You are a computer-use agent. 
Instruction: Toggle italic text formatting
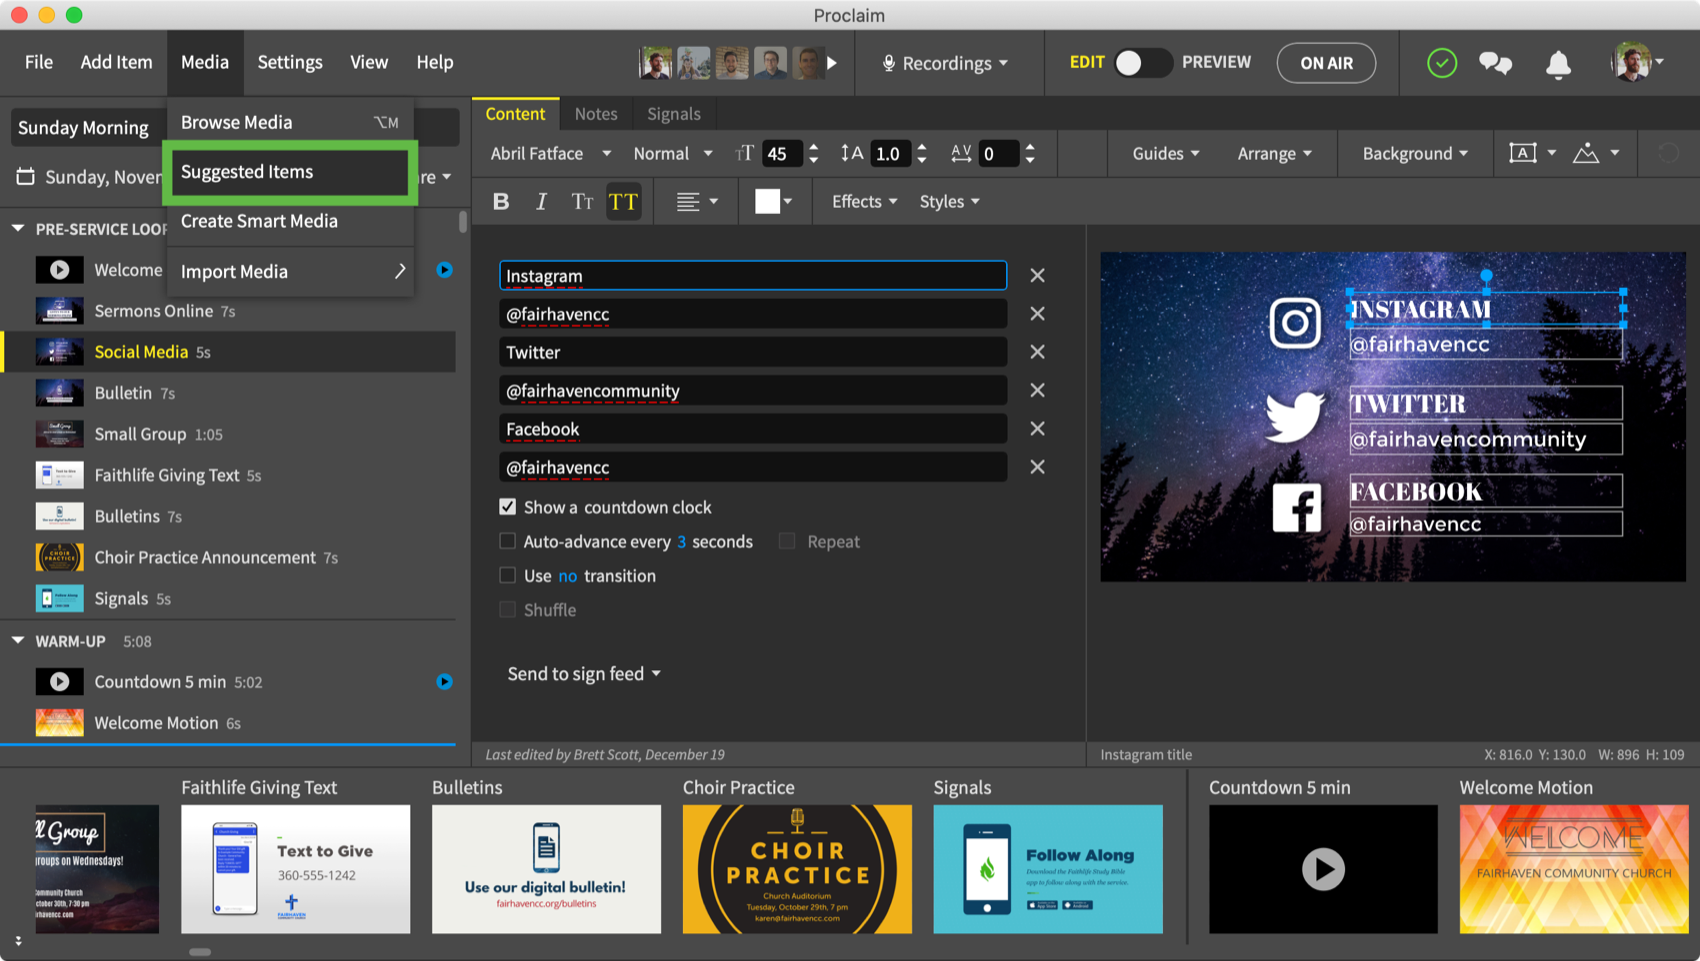click(x=541, y=202)
